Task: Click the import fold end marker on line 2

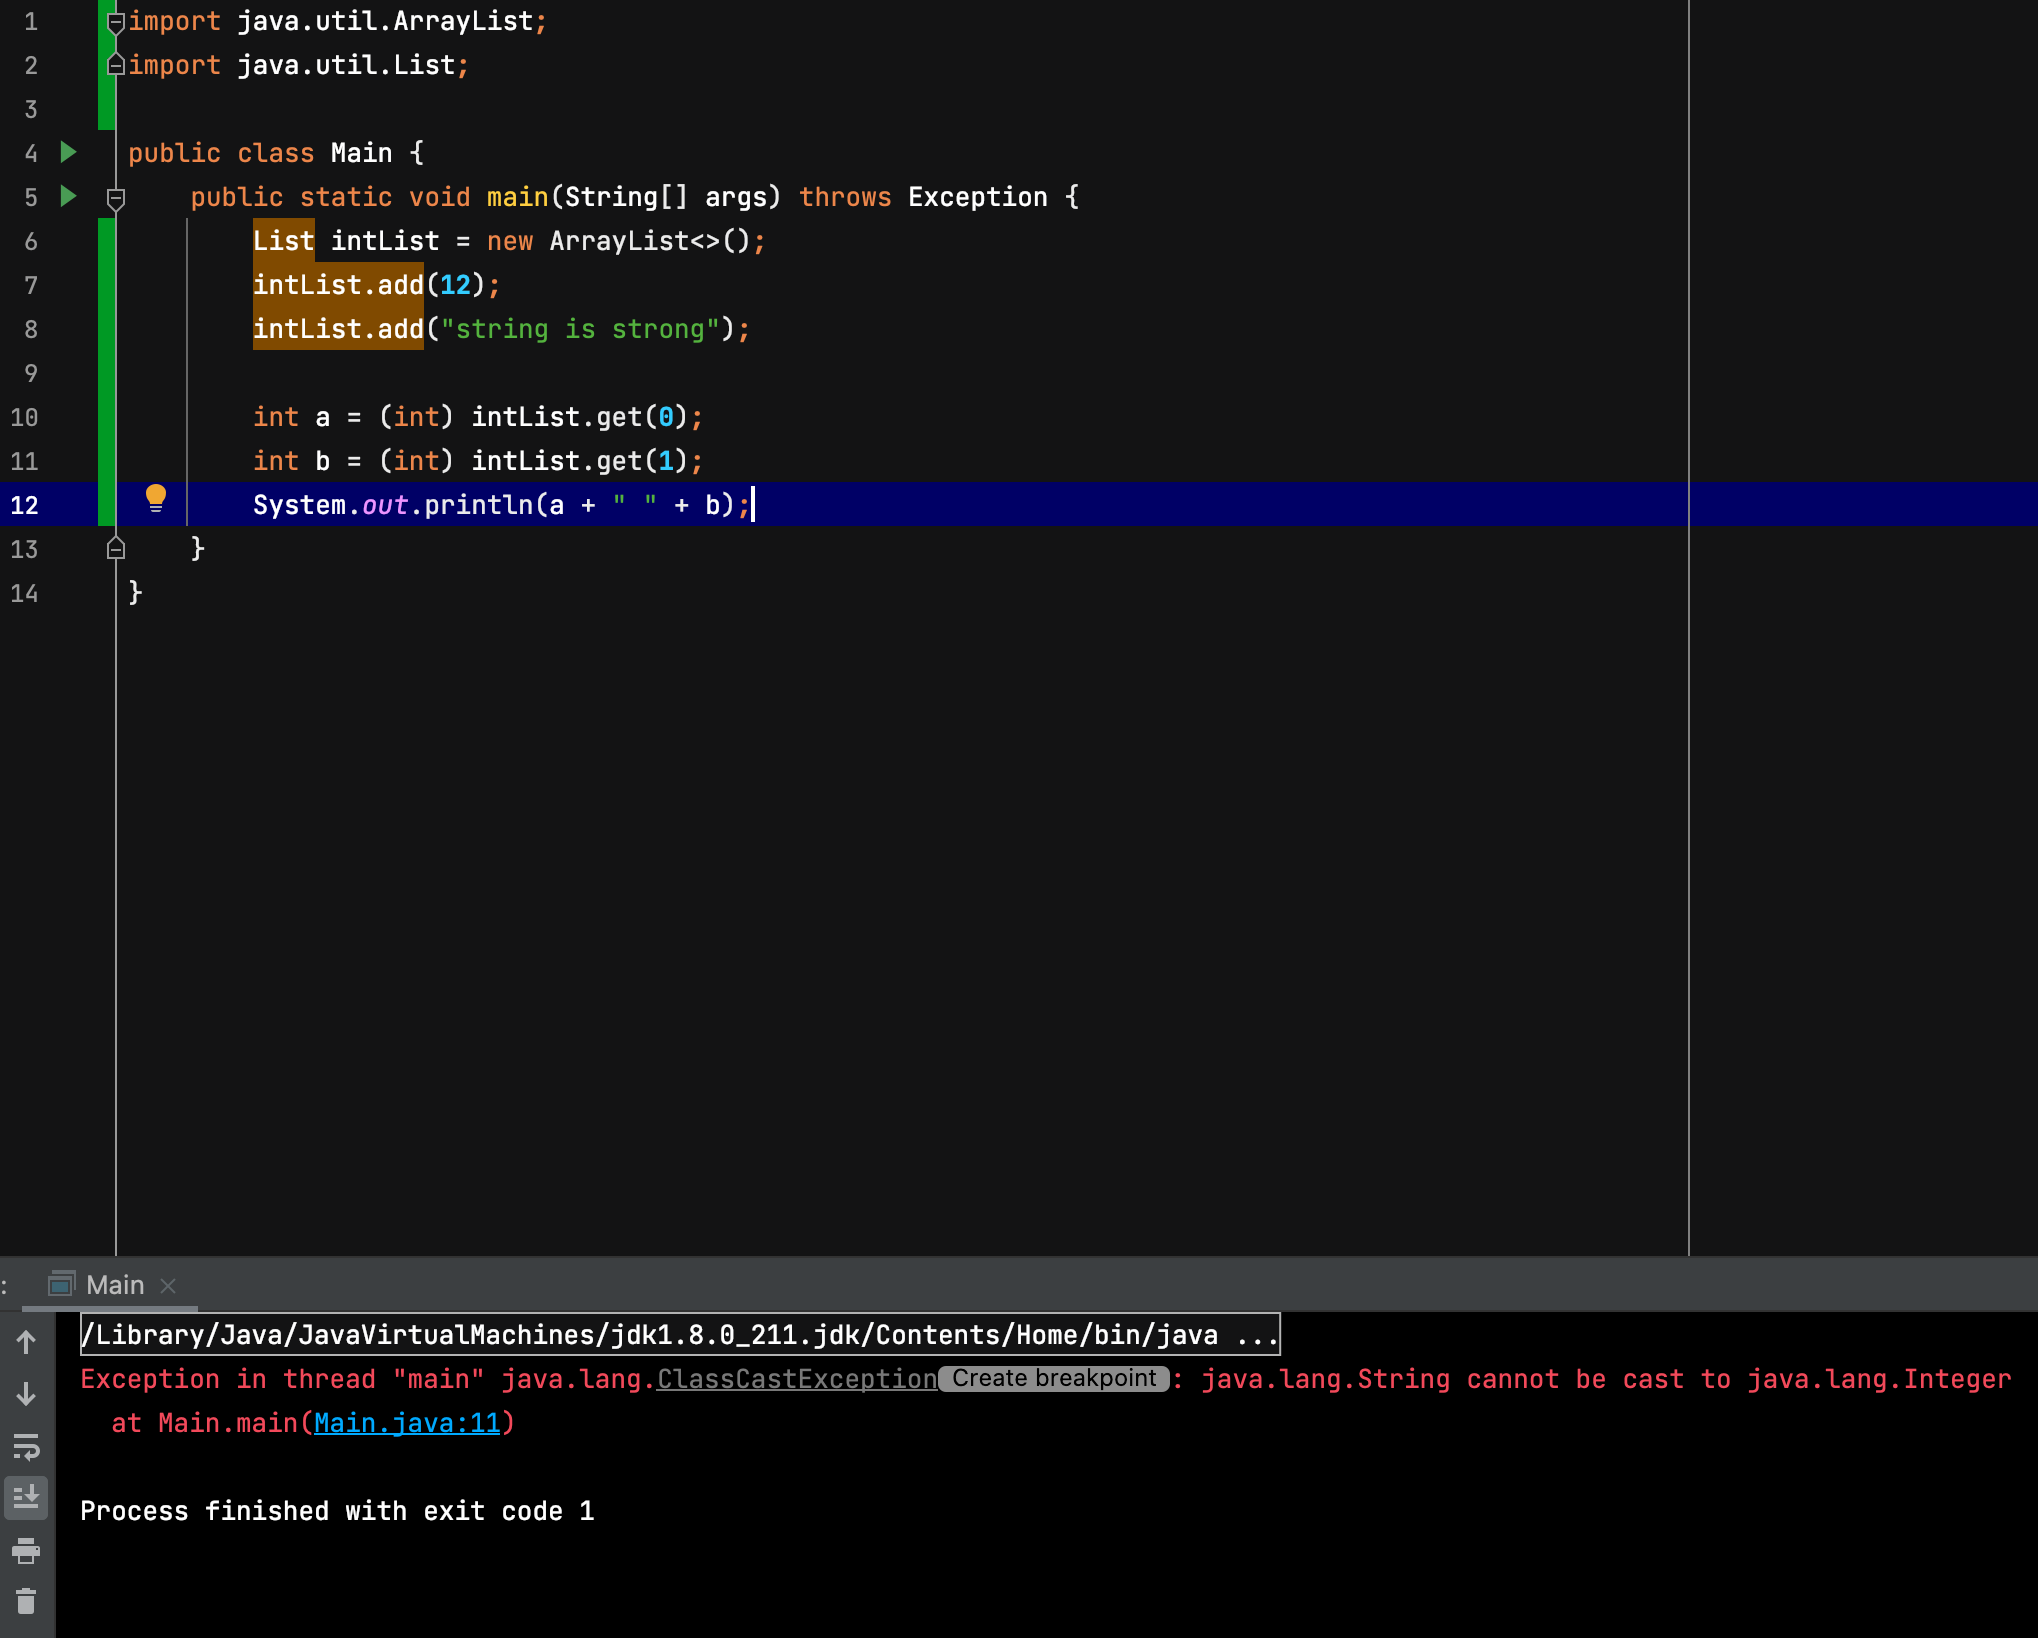Action: coord(116,65)
